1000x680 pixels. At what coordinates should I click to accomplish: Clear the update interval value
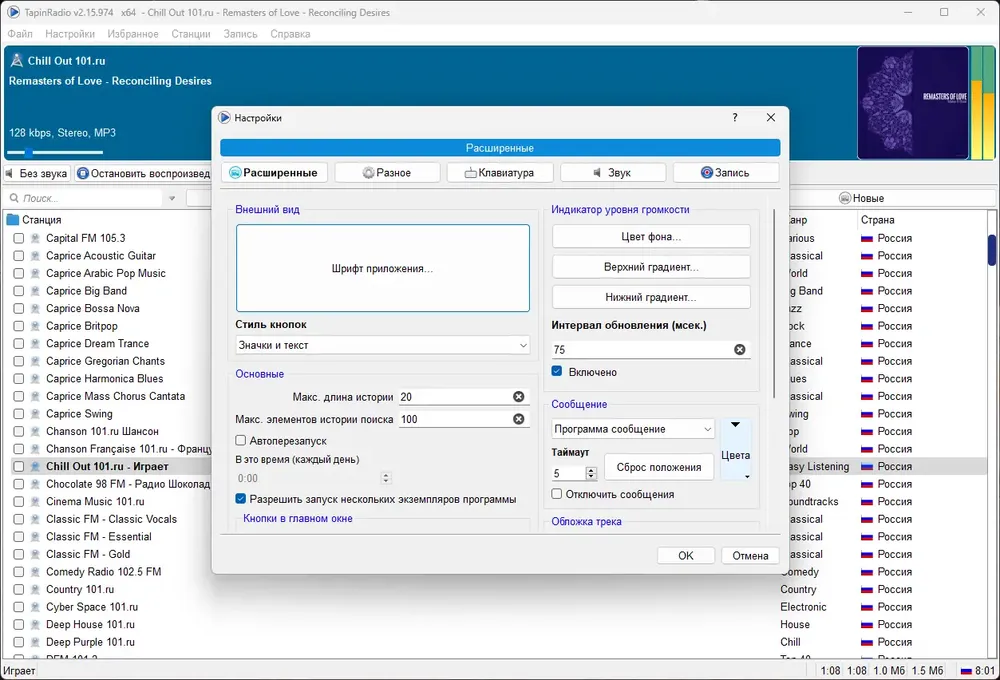(739, 350)
